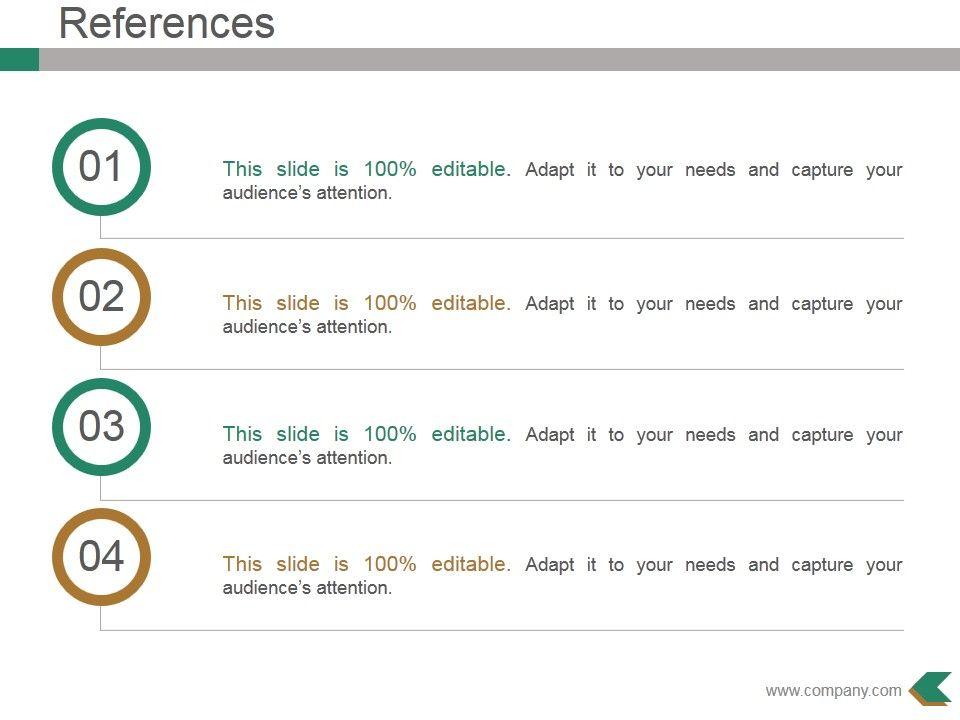Screen dimensions: 960x720
Task: Click "audience's attention." text in item 02
Action: point(307,327)
